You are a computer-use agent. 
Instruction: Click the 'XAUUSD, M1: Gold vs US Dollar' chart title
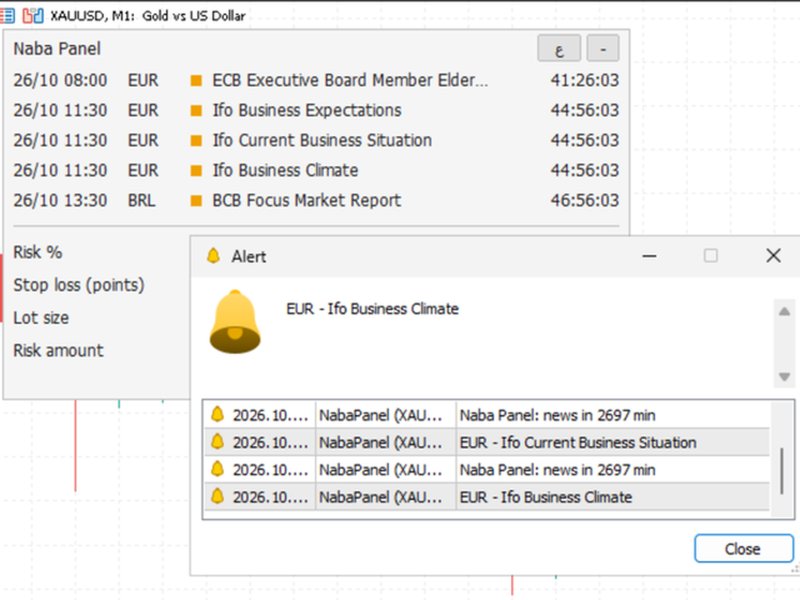pos(148,16)
